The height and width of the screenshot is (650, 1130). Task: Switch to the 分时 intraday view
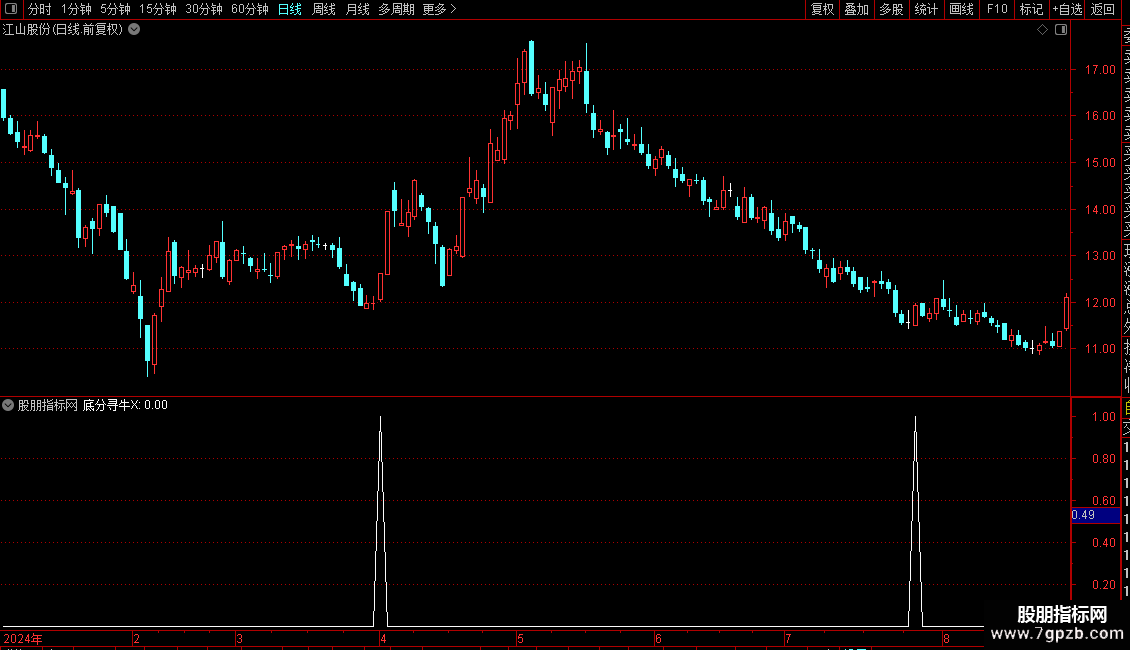tap(40, 9)
